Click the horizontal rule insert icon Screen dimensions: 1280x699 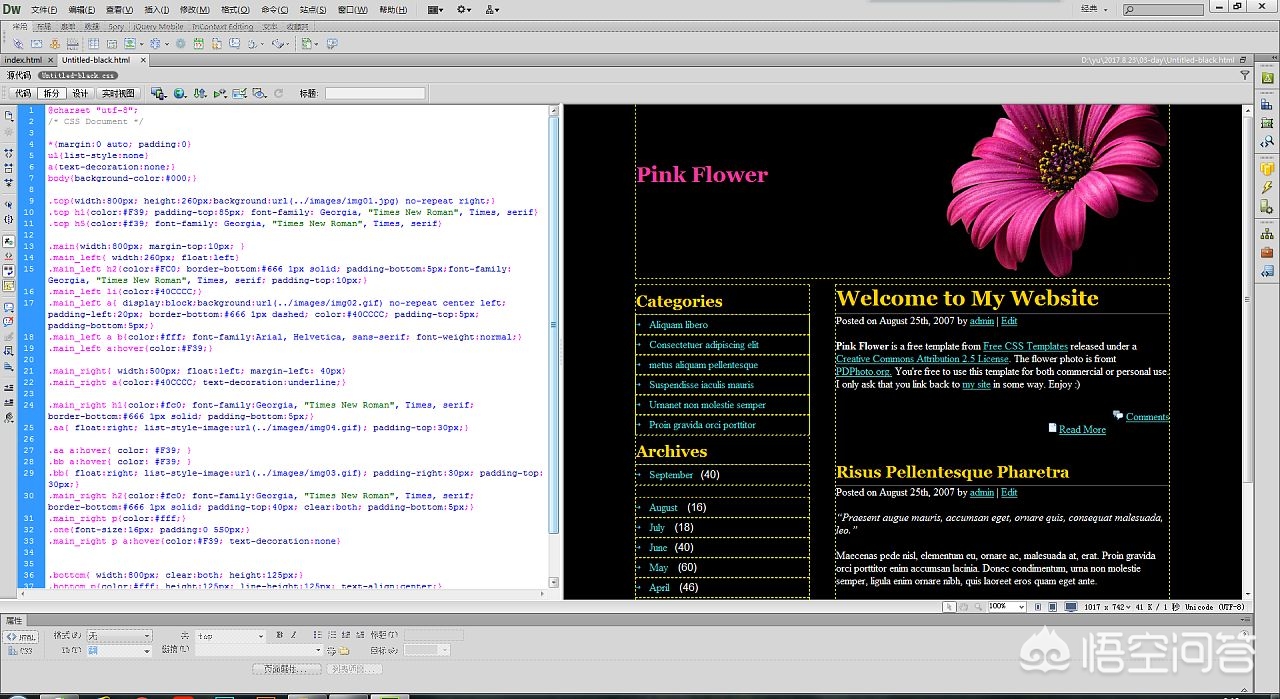[73, 44]
